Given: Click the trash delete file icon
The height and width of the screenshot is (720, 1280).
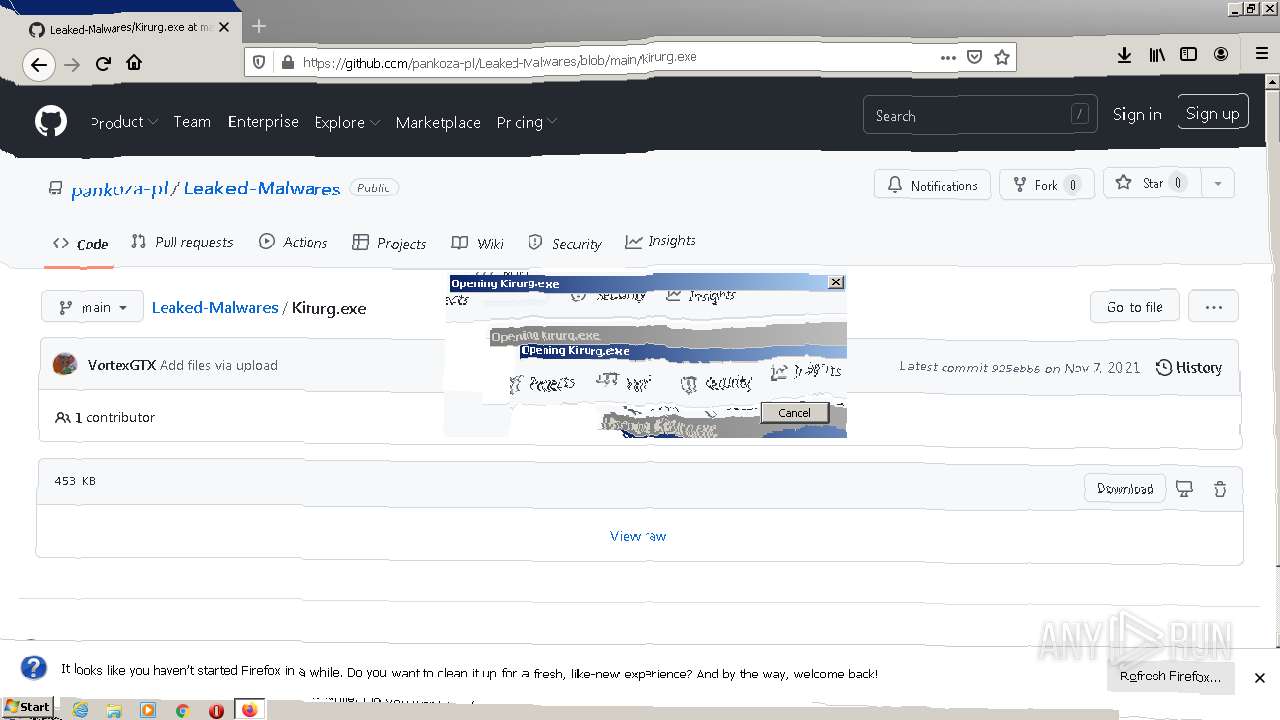Looking at the screenshot, I should tap(1220, 489).
